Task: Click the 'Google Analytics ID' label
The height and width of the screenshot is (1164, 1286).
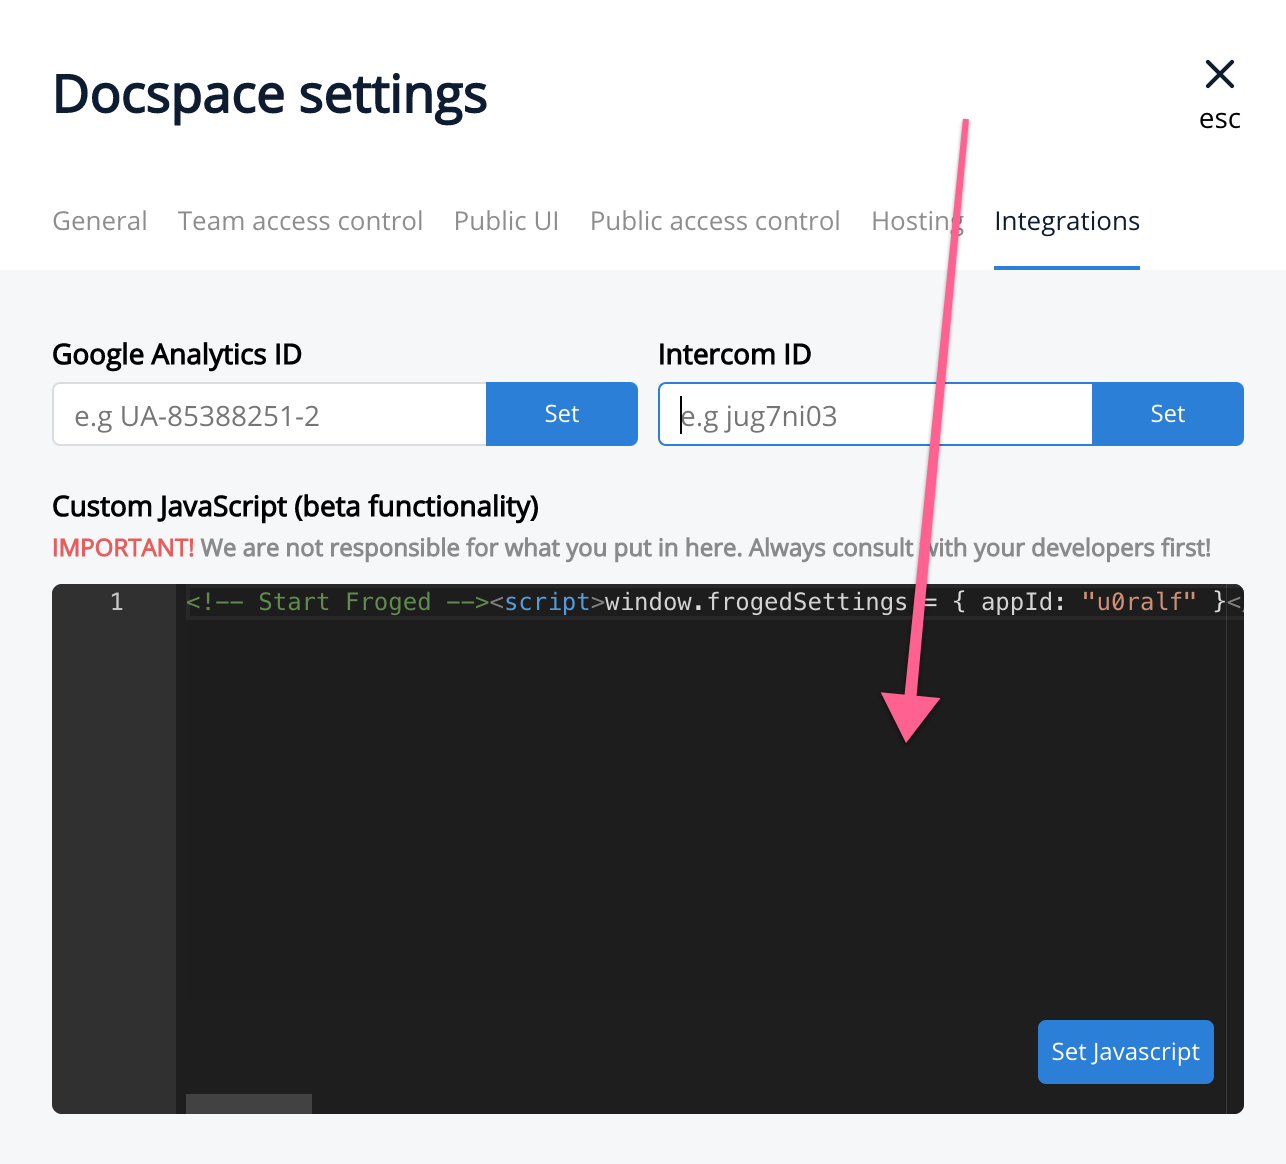Action: click(x=177, y=355)
